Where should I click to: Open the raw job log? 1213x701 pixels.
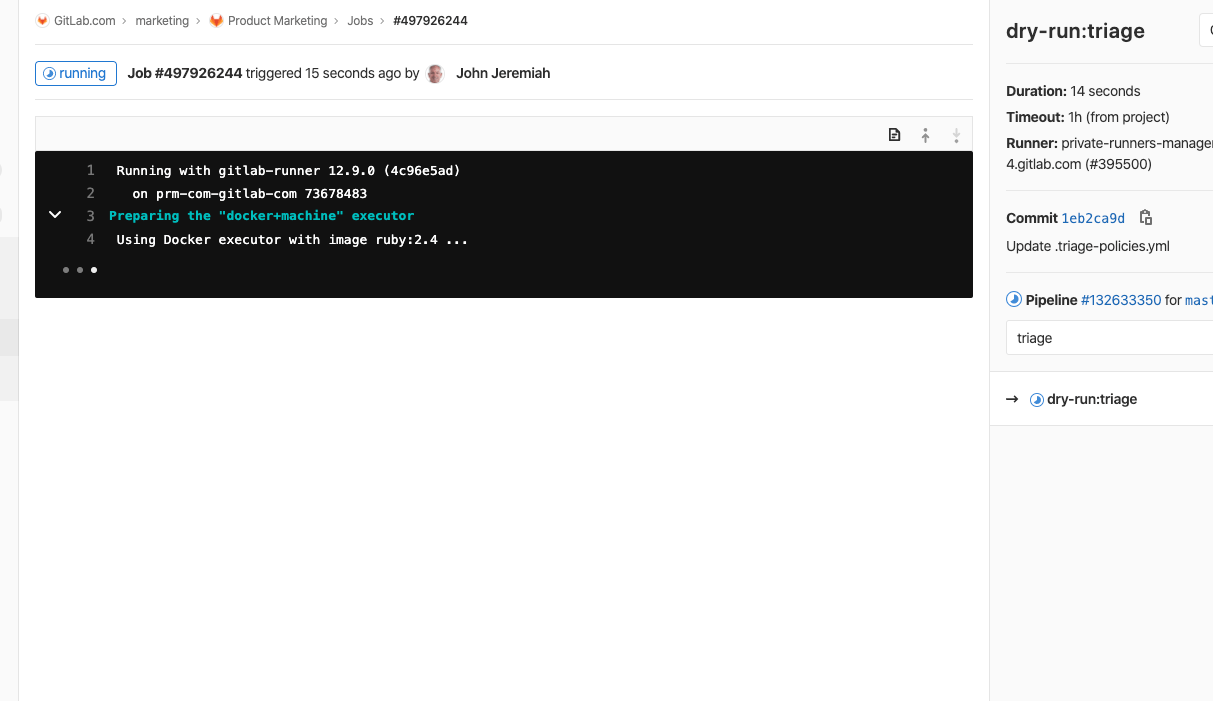pos(894,135)
